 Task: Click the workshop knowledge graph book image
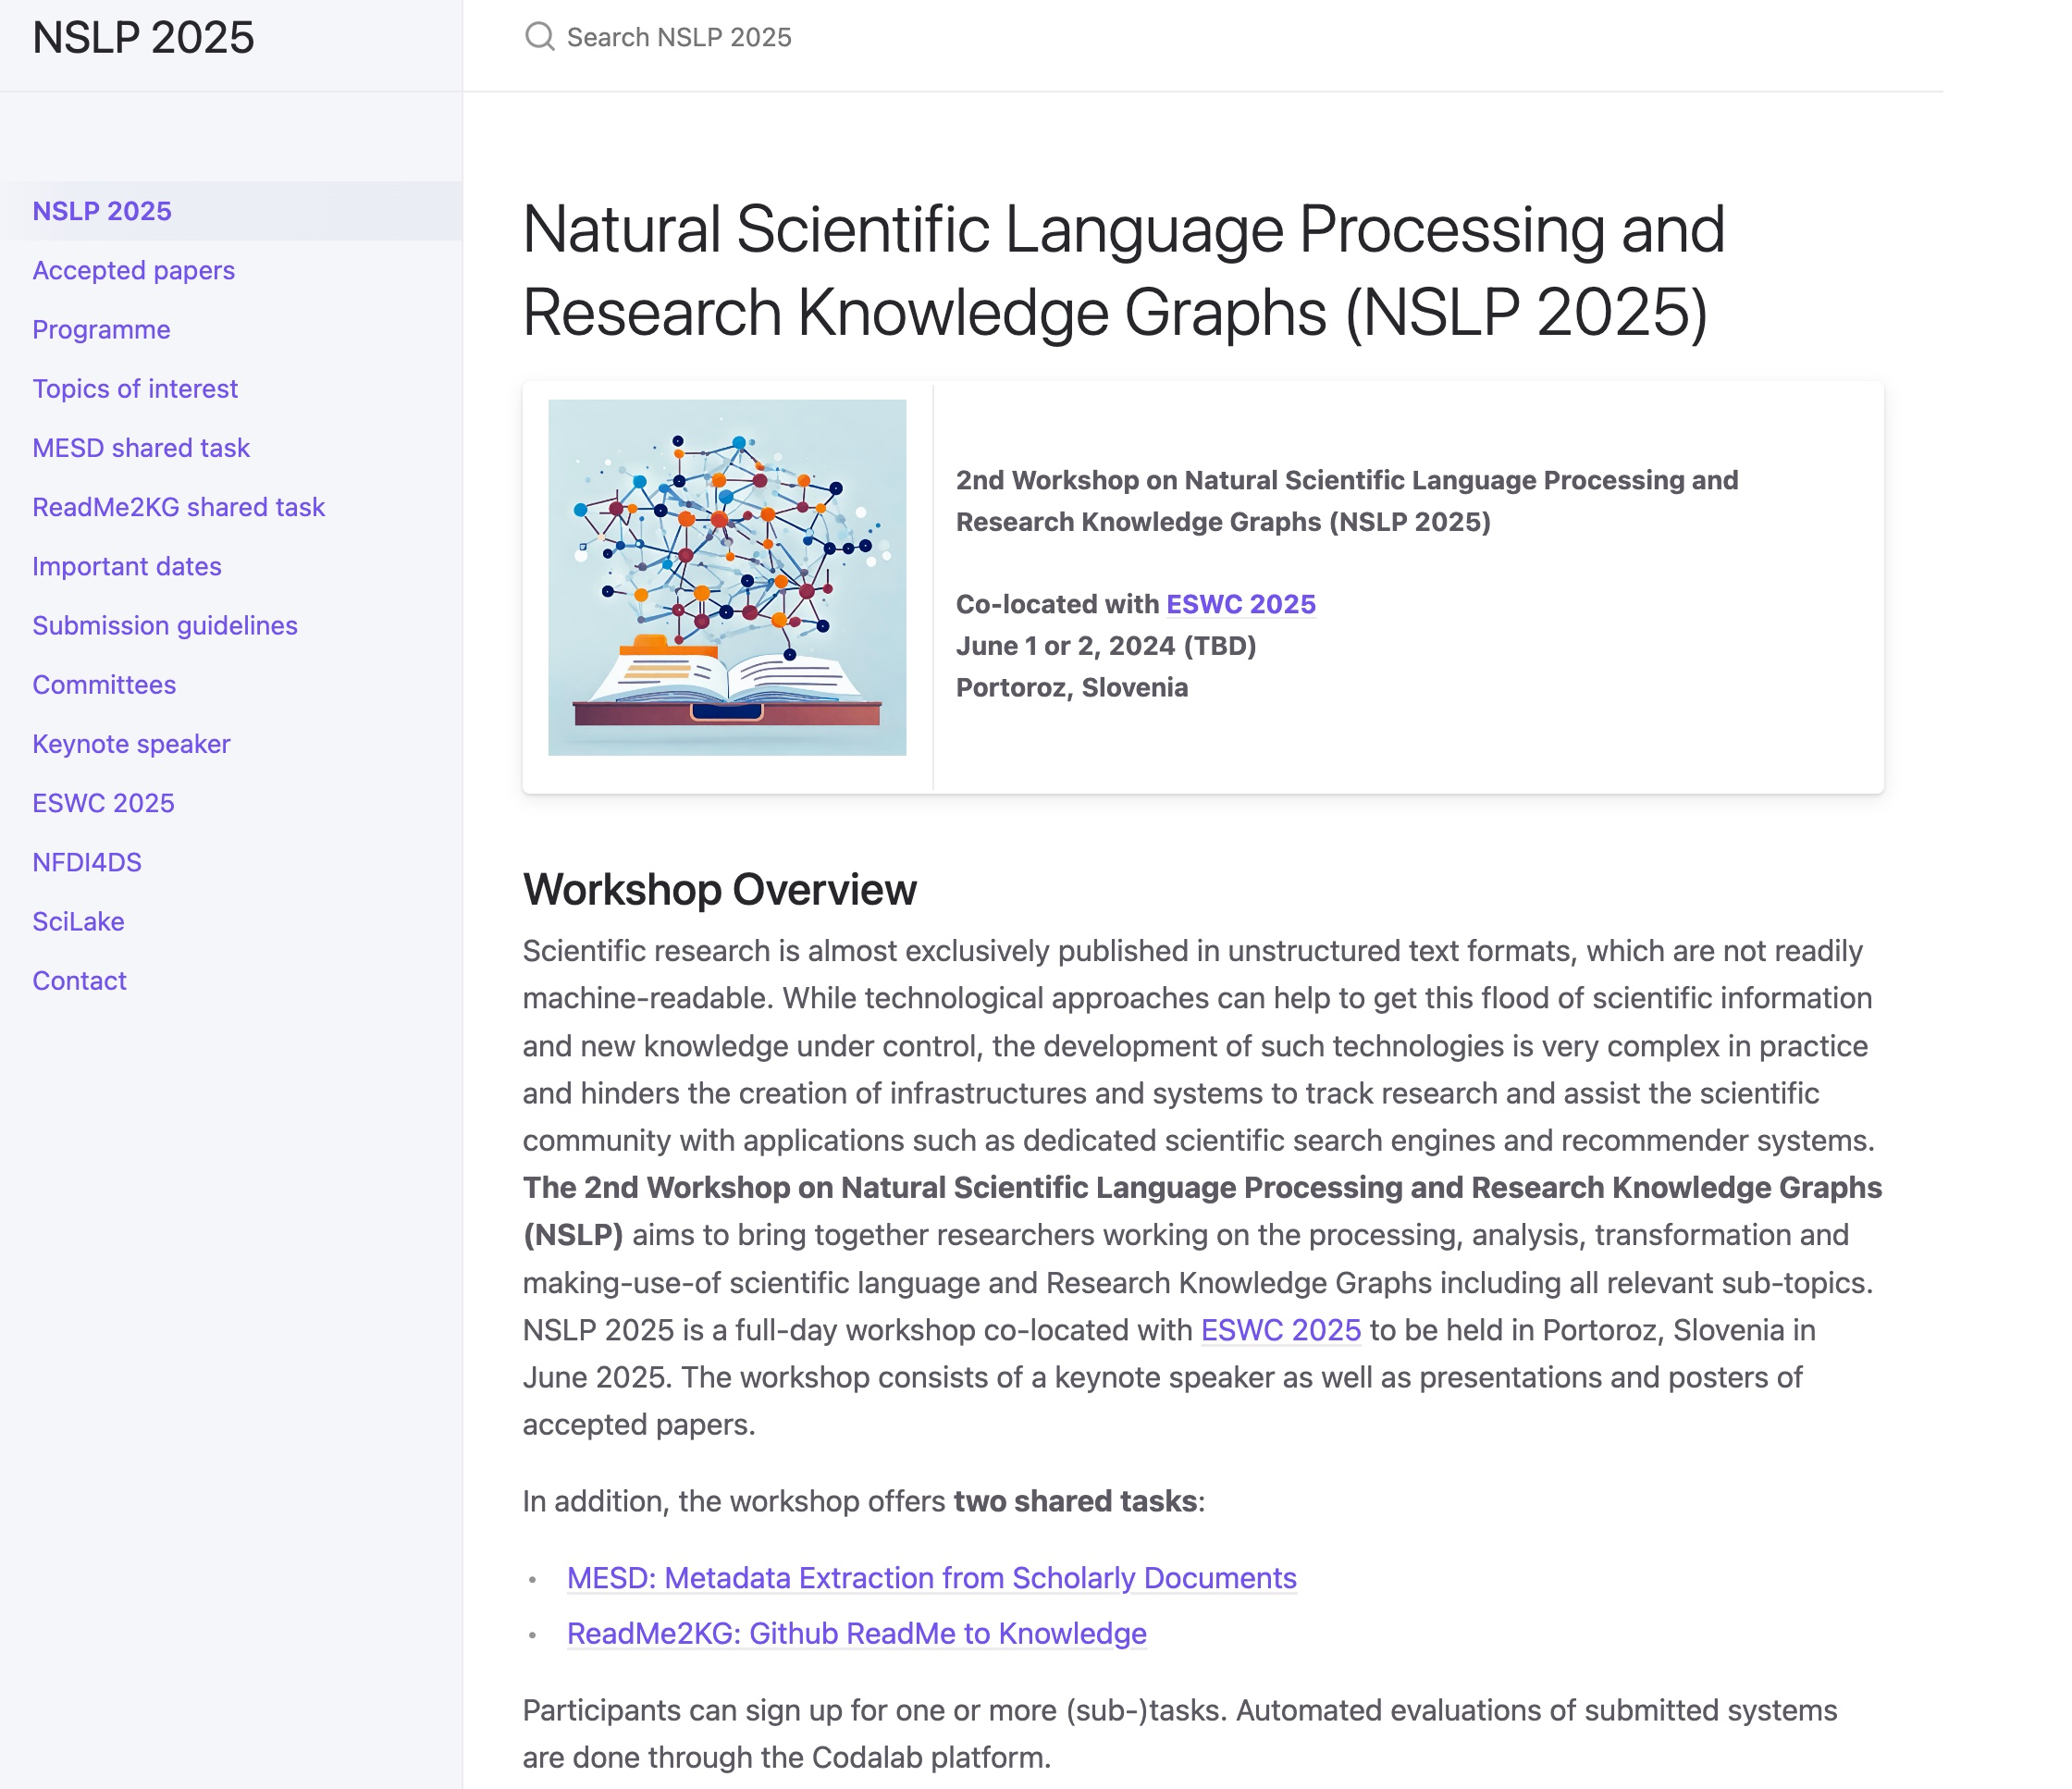(x=727, y=577)
